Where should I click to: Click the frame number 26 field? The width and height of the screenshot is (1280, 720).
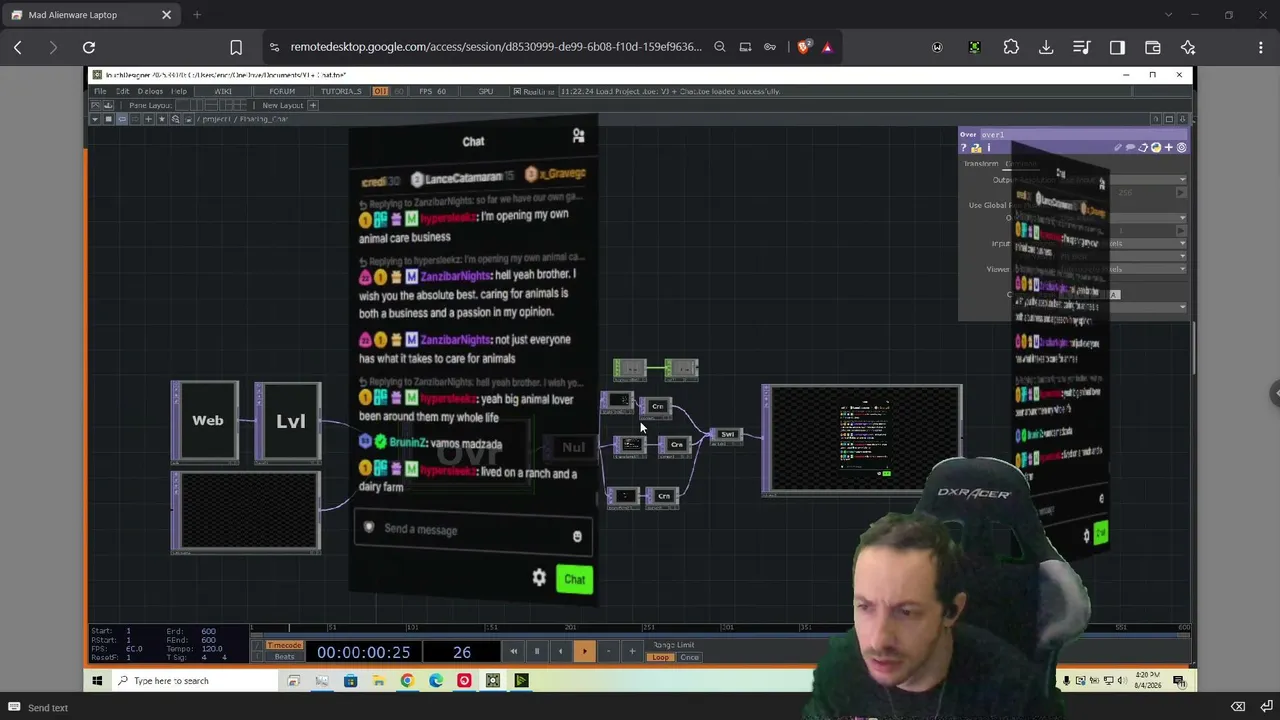(x=462, y=652)
